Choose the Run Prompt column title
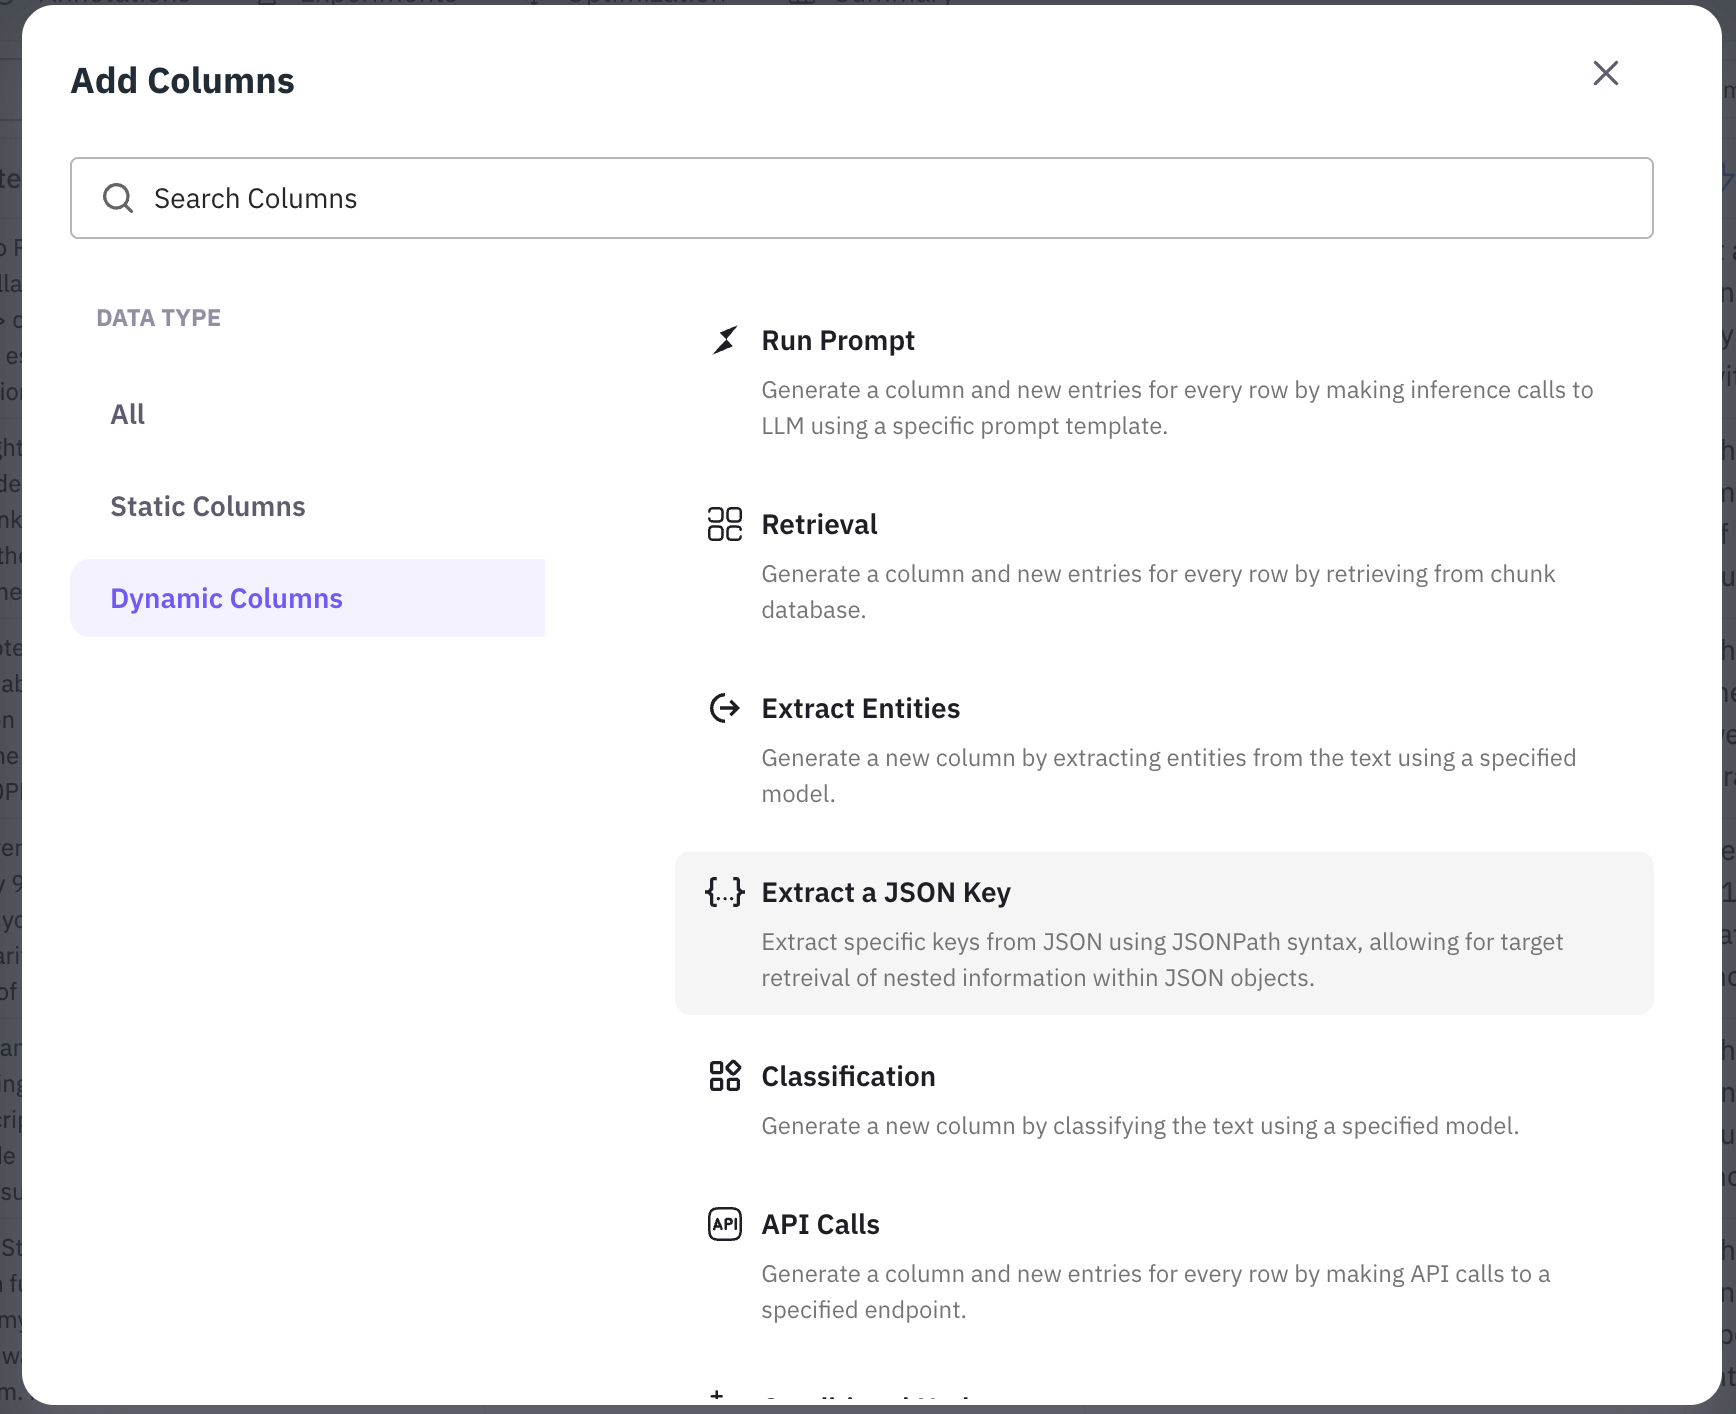 point(838,340)
